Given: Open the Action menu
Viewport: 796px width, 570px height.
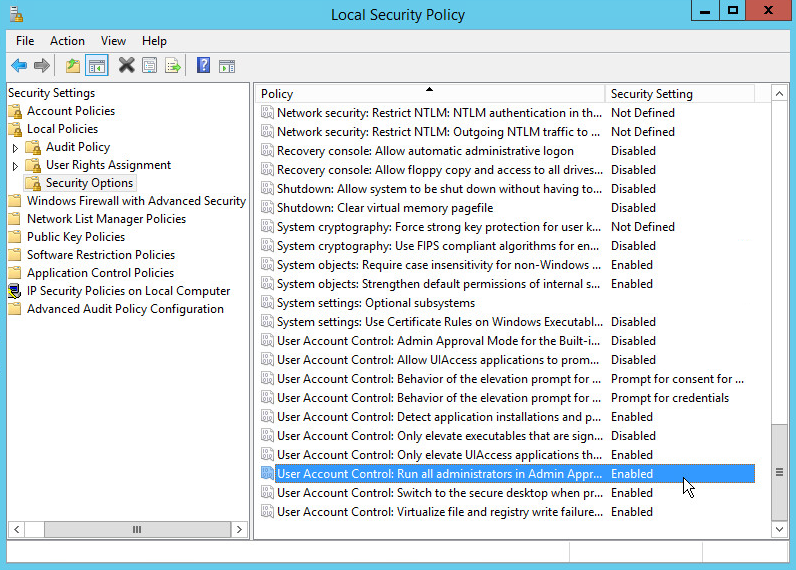Looking at the screenshot, I should (x=67, y=41).
